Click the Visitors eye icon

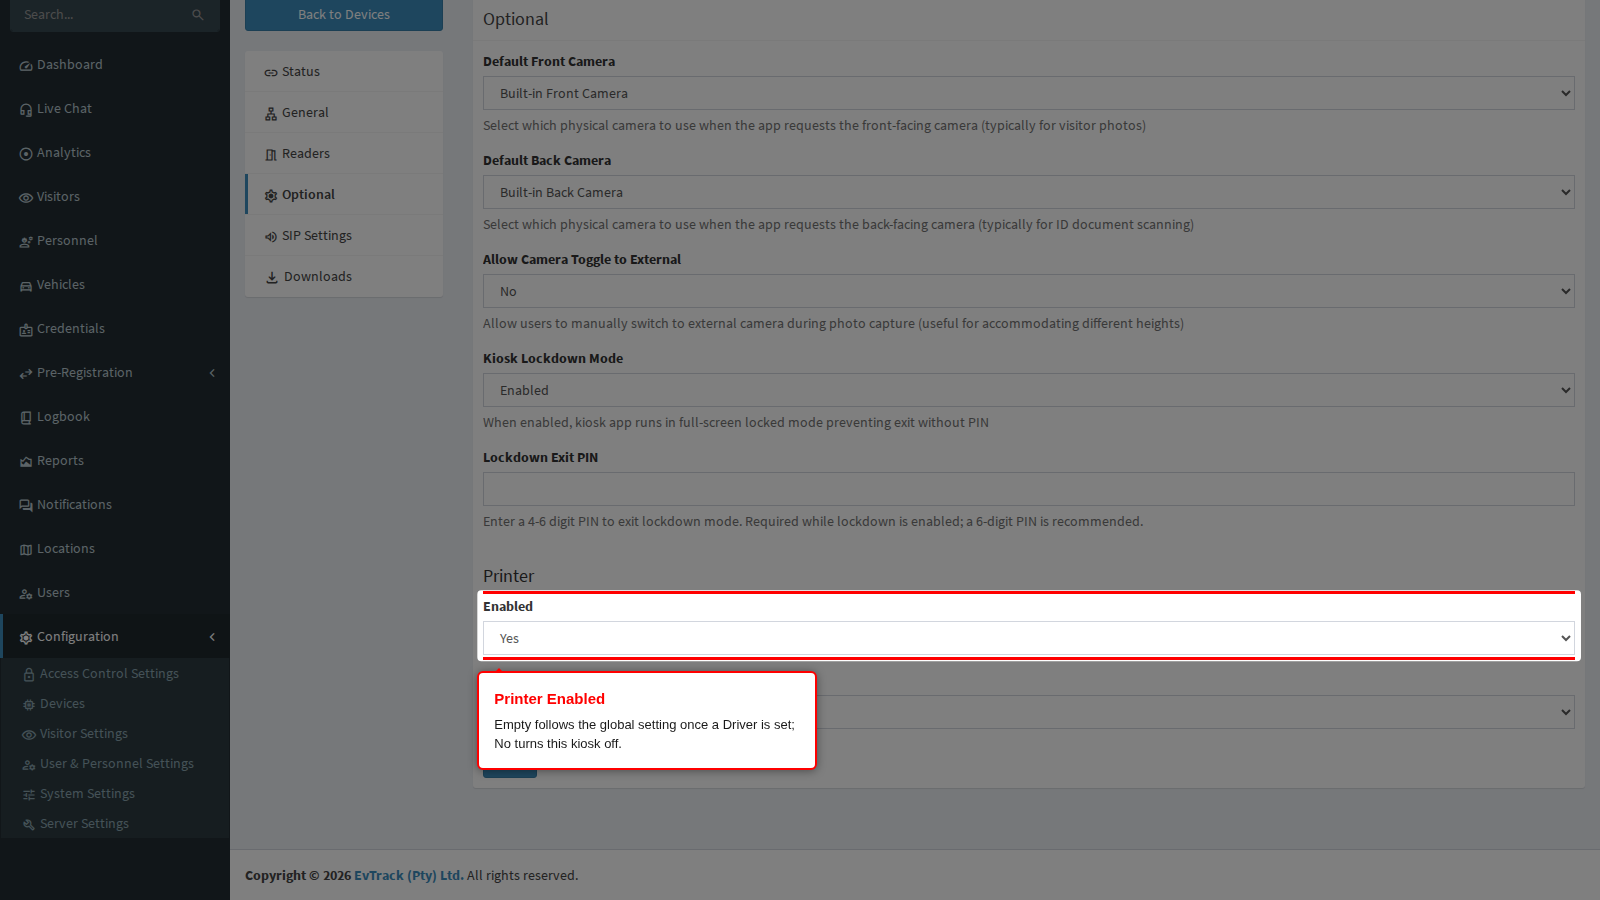(x=26, y=198)
